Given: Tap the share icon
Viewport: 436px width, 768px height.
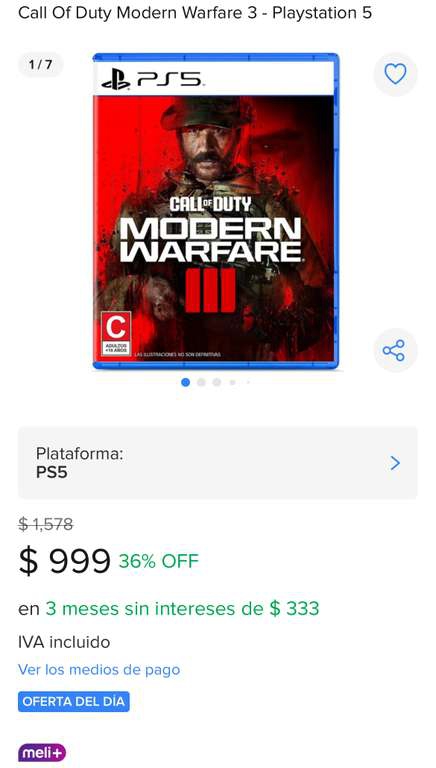Looking at the screenshot, I should click(x=394, y=351).
